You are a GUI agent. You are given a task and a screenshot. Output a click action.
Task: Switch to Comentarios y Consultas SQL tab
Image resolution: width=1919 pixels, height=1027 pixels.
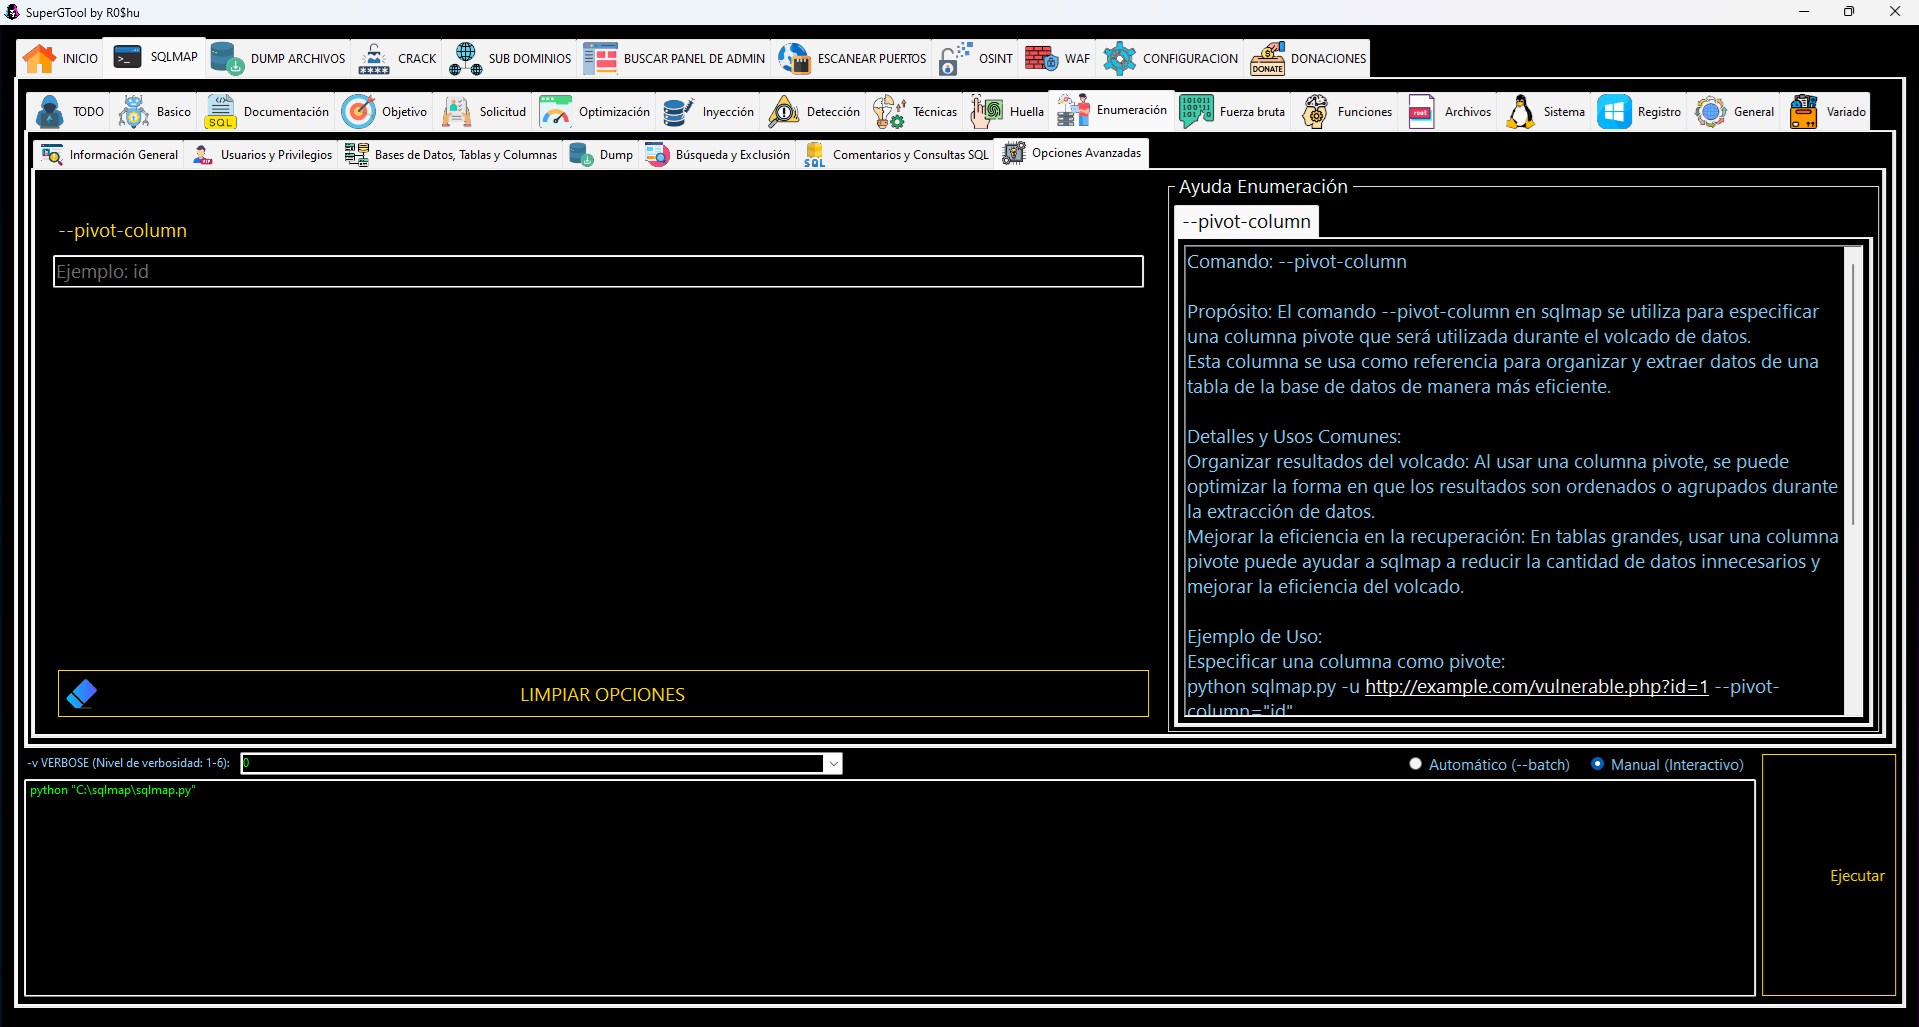tap(896, 155)
